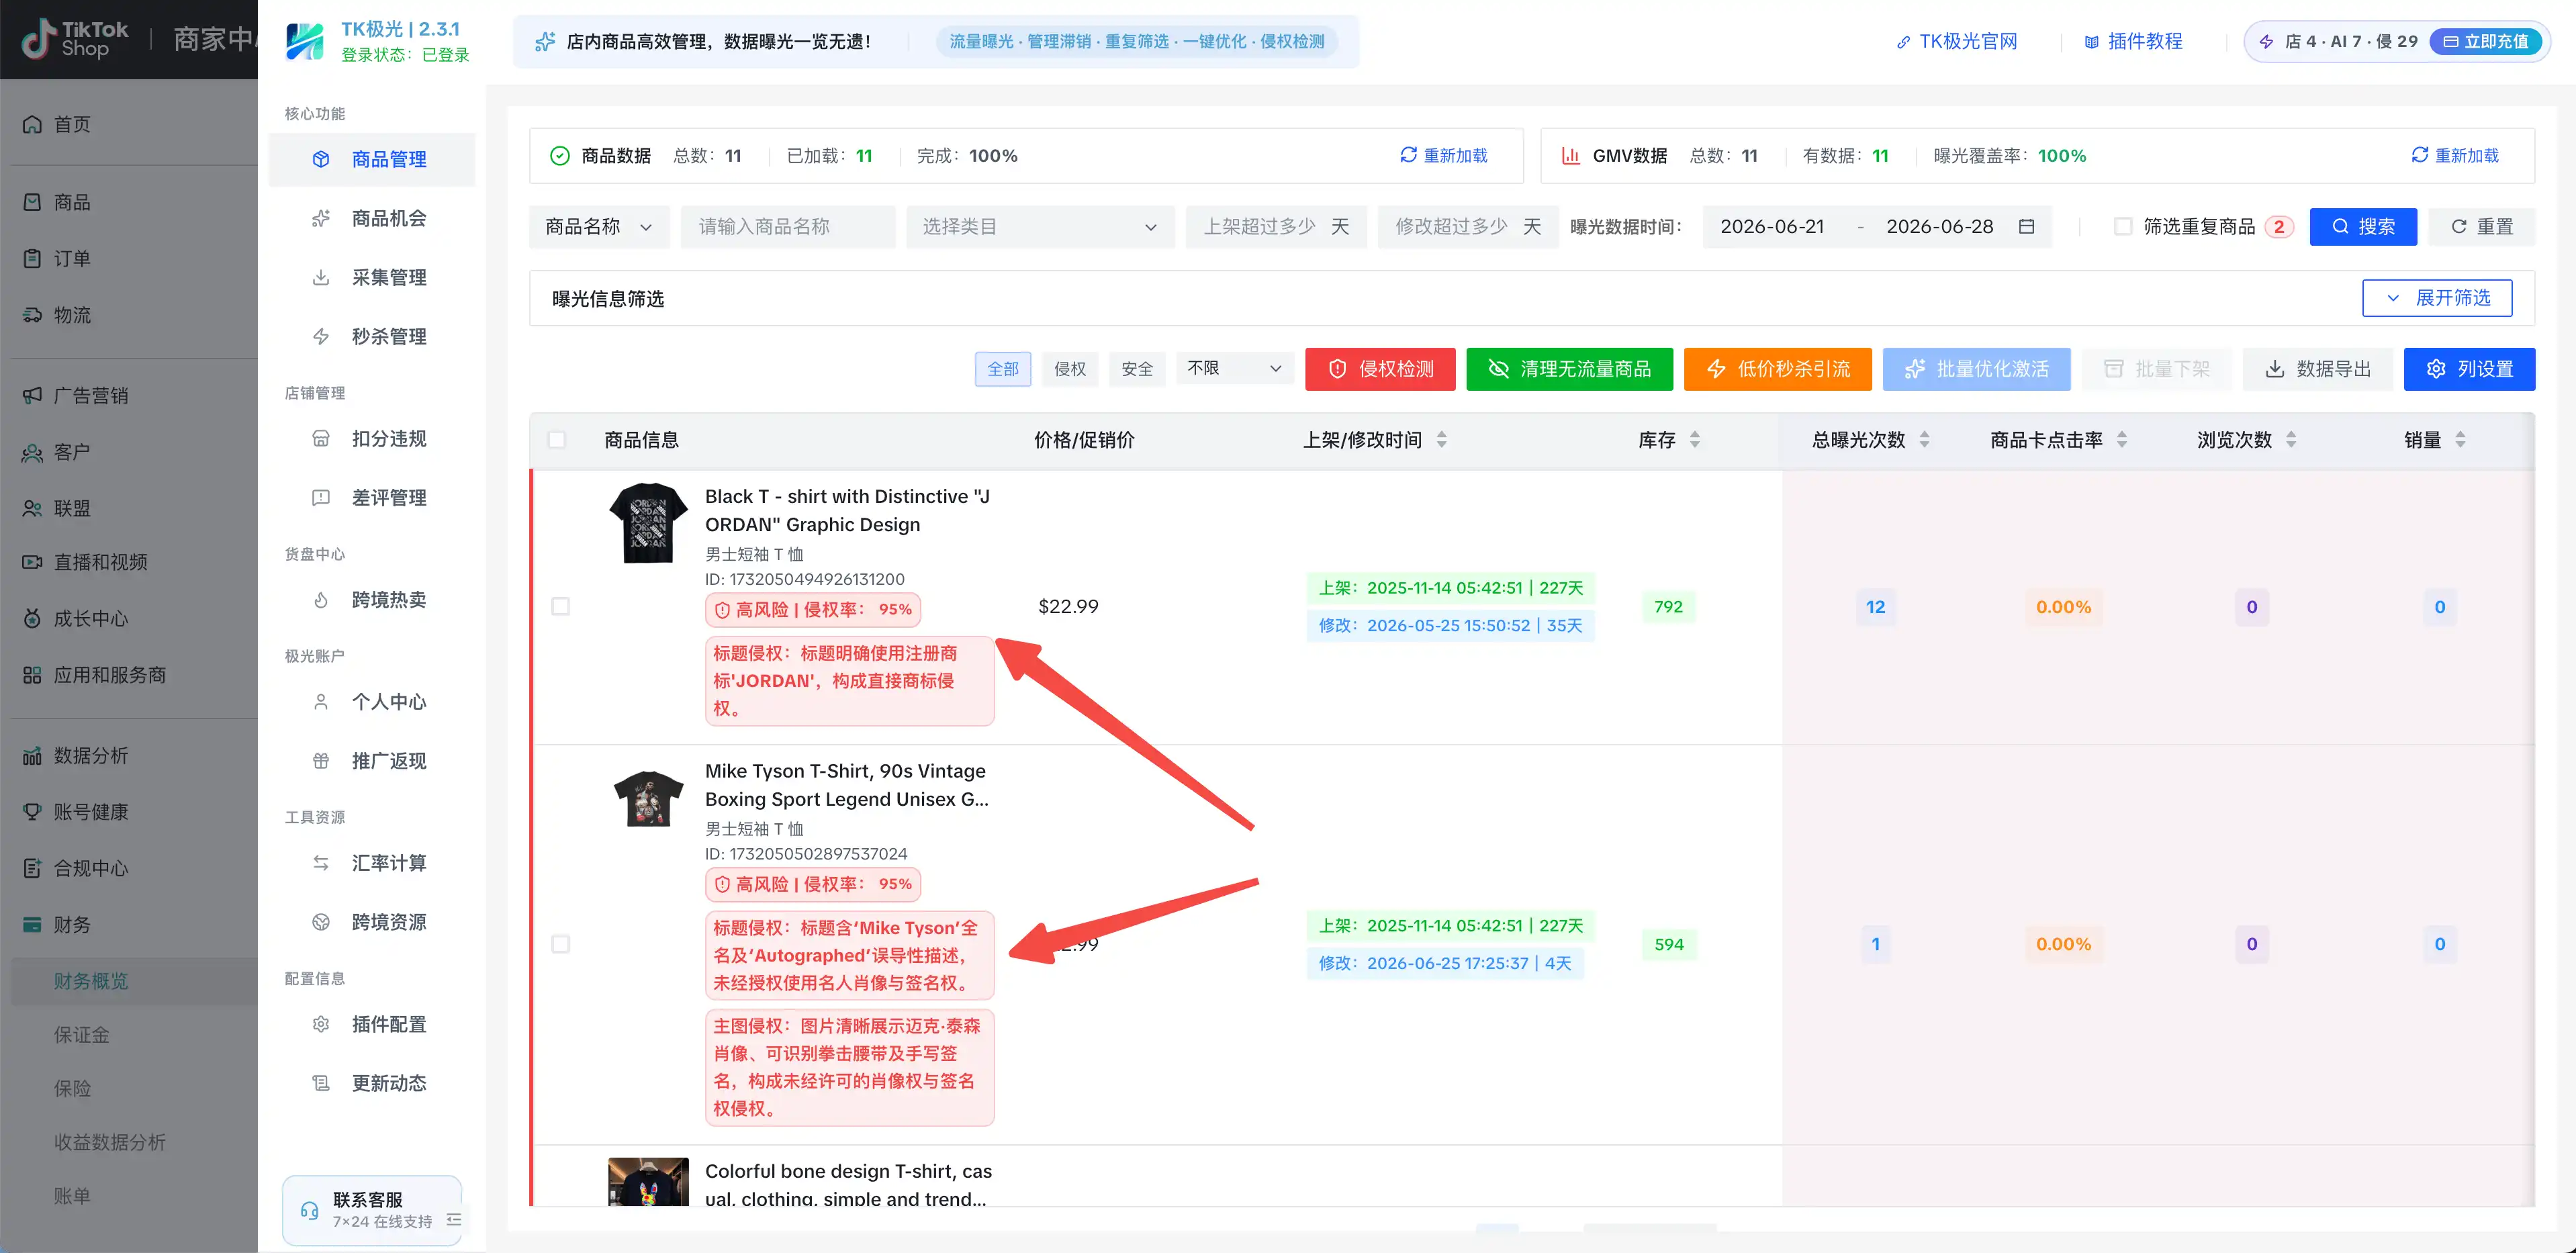The width and height of the screenshot is (2576, 1253).
Task: Click the 广告营销 megaphone icon
Action: click(32, 395)
